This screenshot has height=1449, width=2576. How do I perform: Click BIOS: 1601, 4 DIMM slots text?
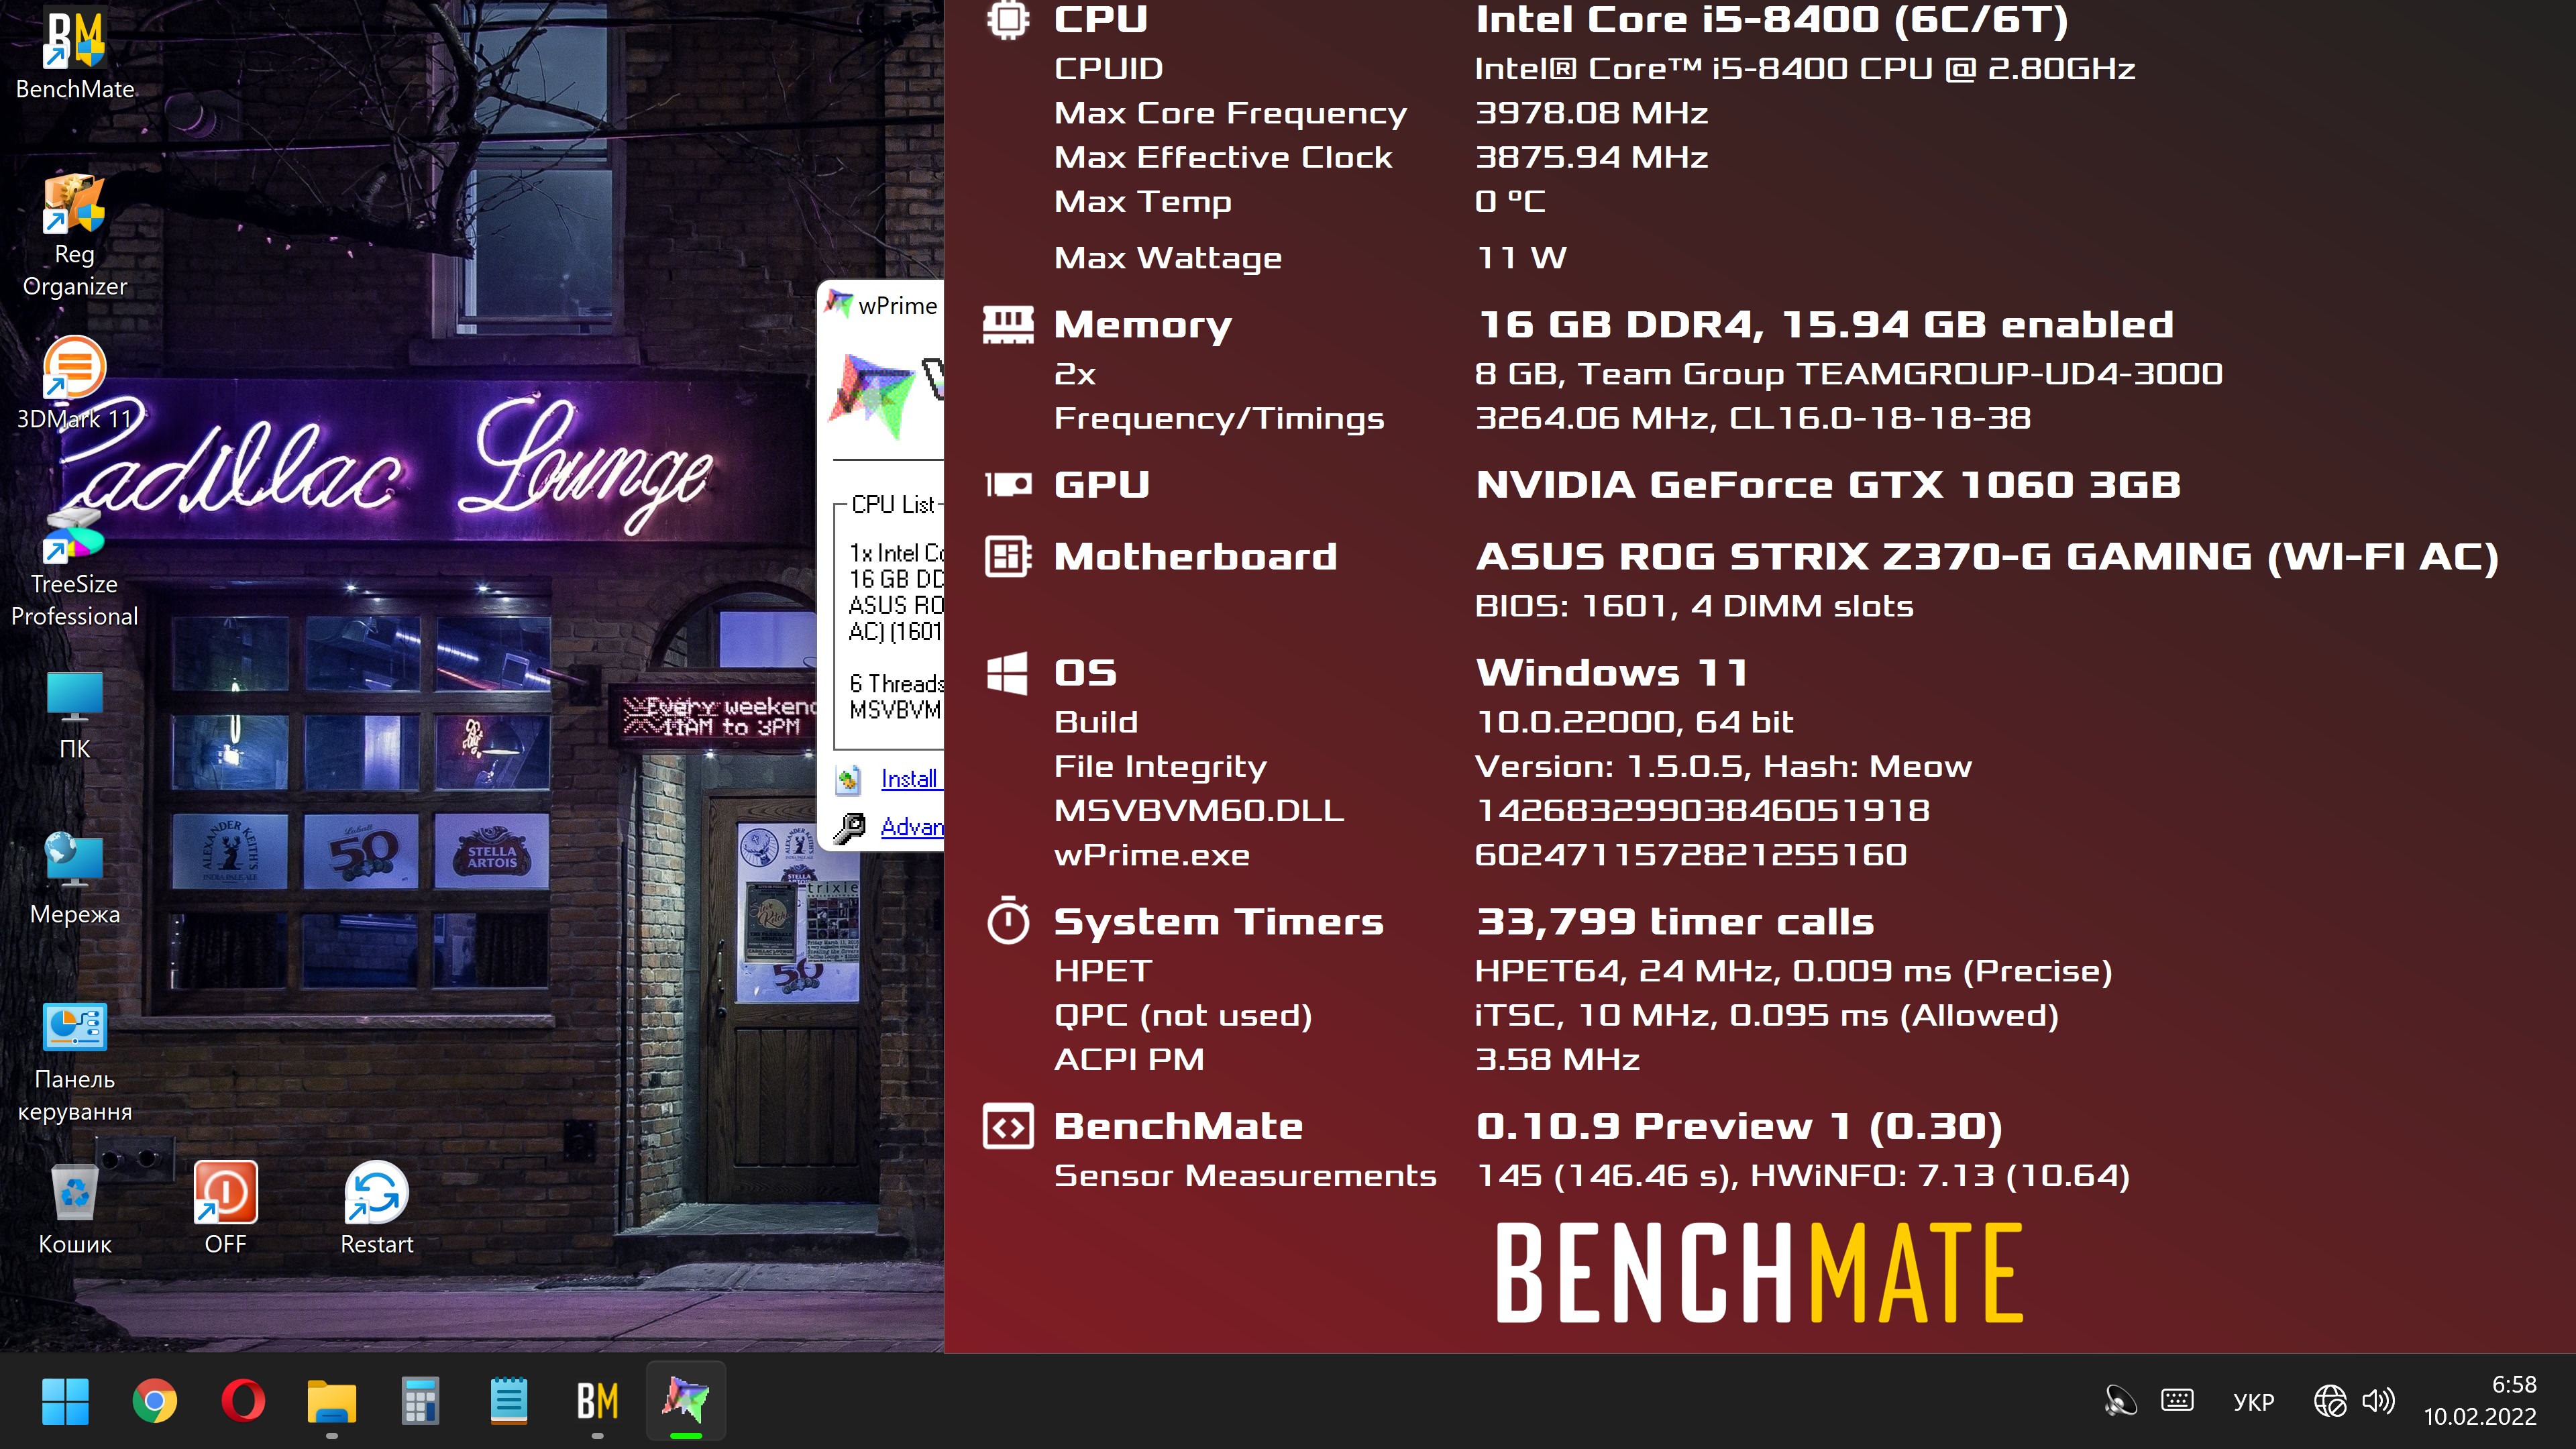1694,606
